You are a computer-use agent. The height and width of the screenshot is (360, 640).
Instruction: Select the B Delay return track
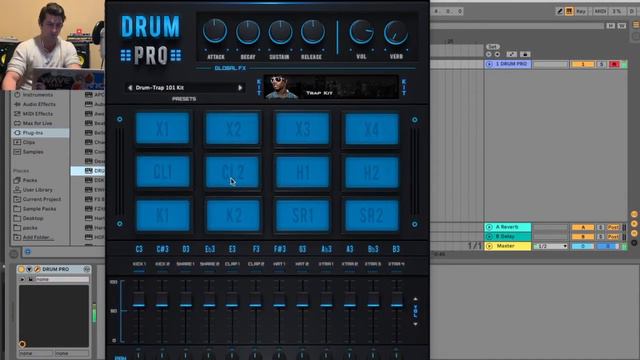coord(508,236)
